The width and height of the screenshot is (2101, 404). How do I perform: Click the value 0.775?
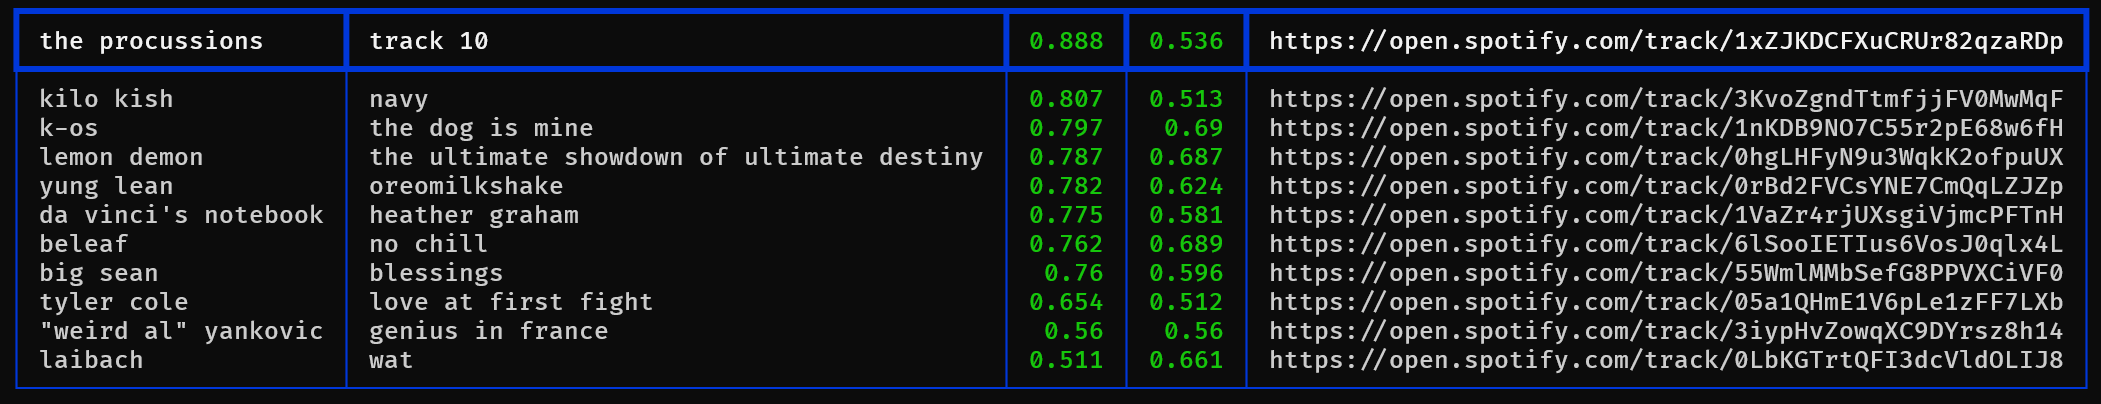pyautogui.click(x=1066, y=215)
